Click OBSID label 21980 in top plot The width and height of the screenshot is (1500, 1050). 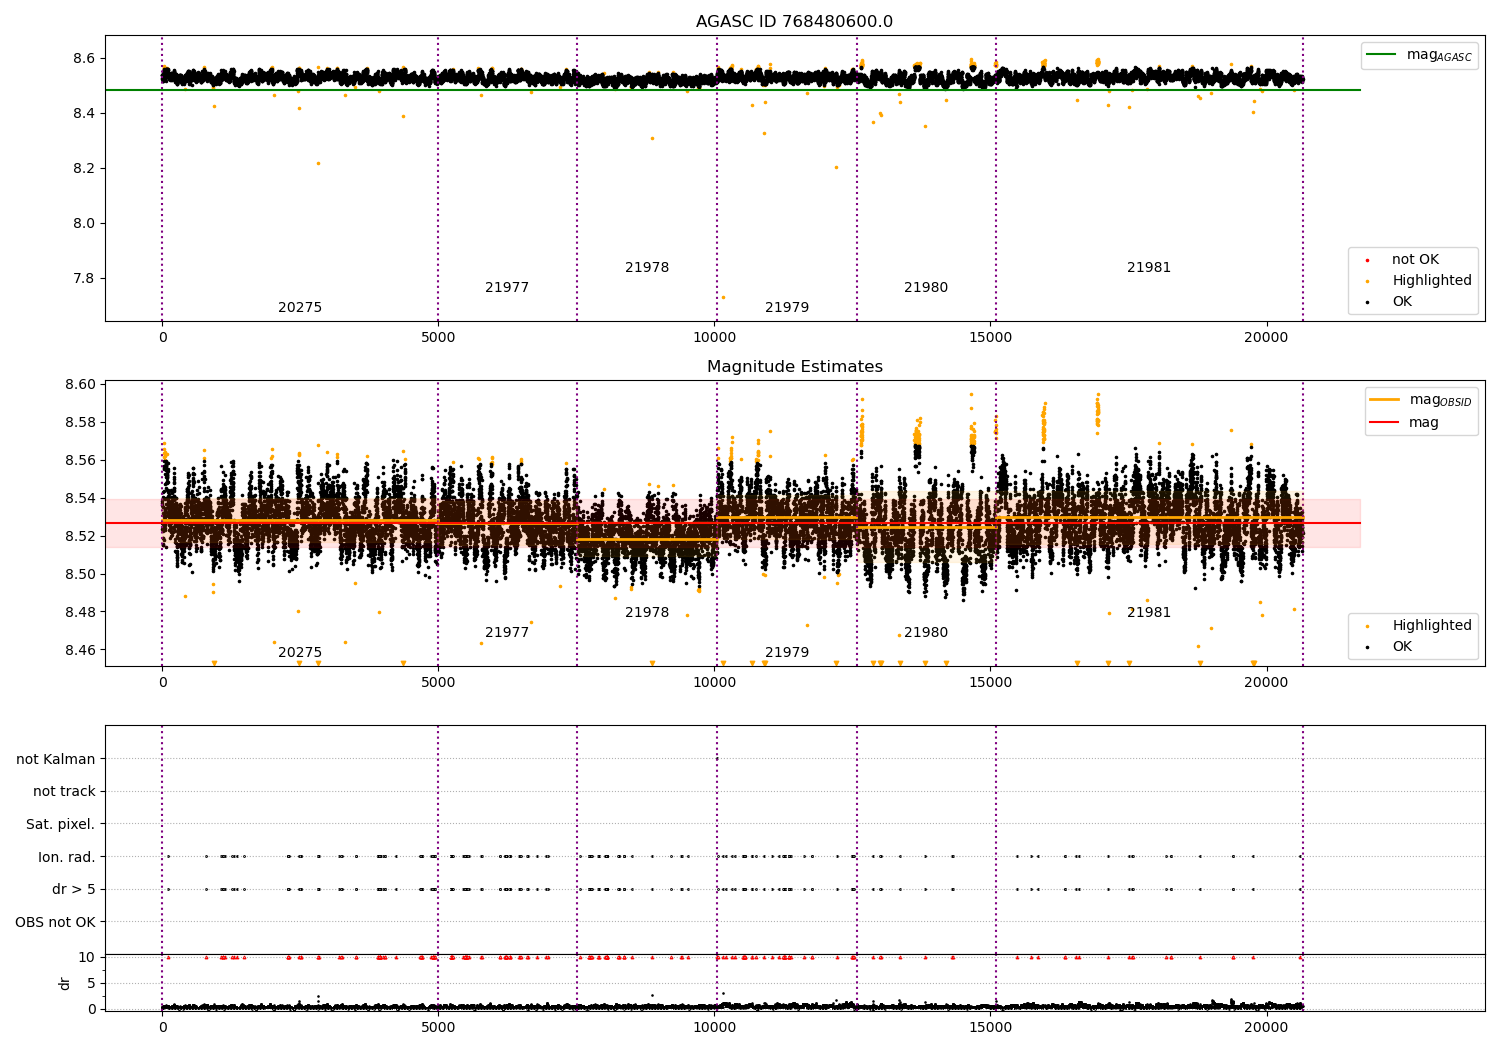click(926, 288)
